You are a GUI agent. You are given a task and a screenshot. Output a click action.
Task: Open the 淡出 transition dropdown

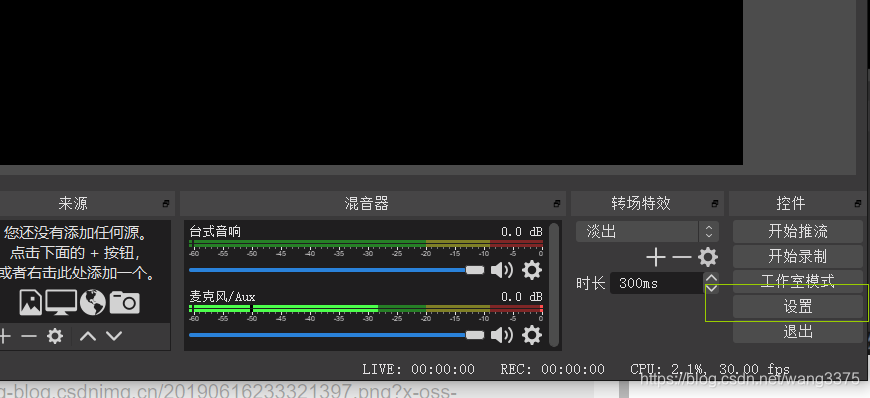click(x=647, y=231)
